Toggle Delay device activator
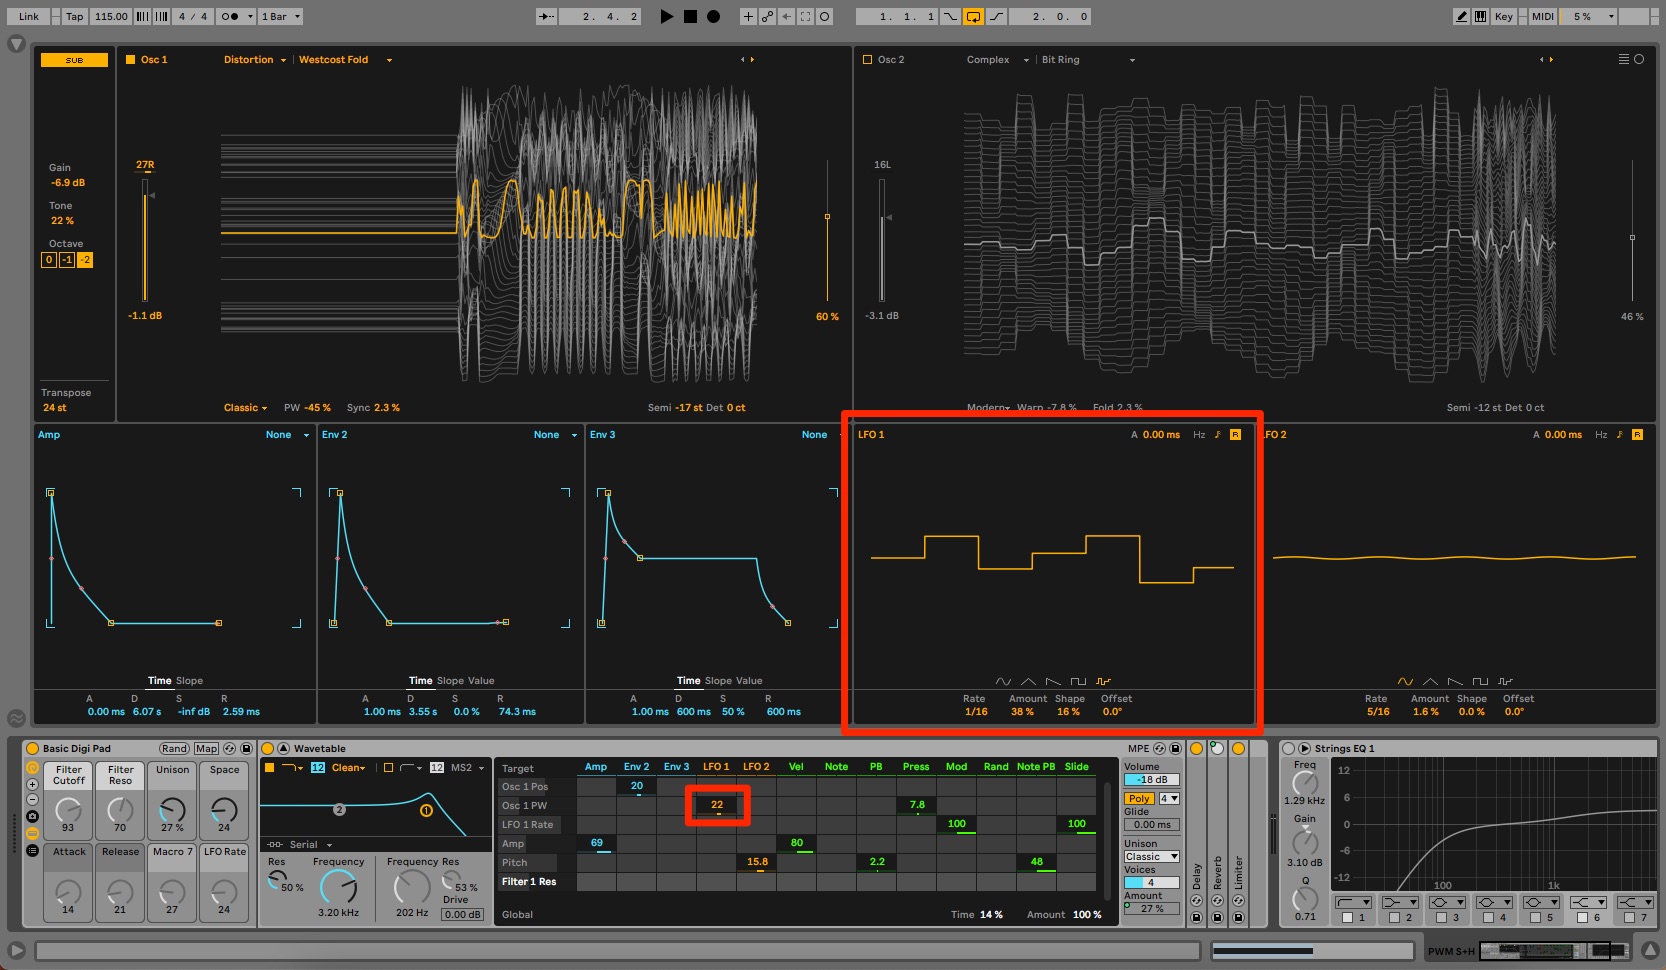The height and width of the screenshot is (970, 1666). (x=1196, y=748)
